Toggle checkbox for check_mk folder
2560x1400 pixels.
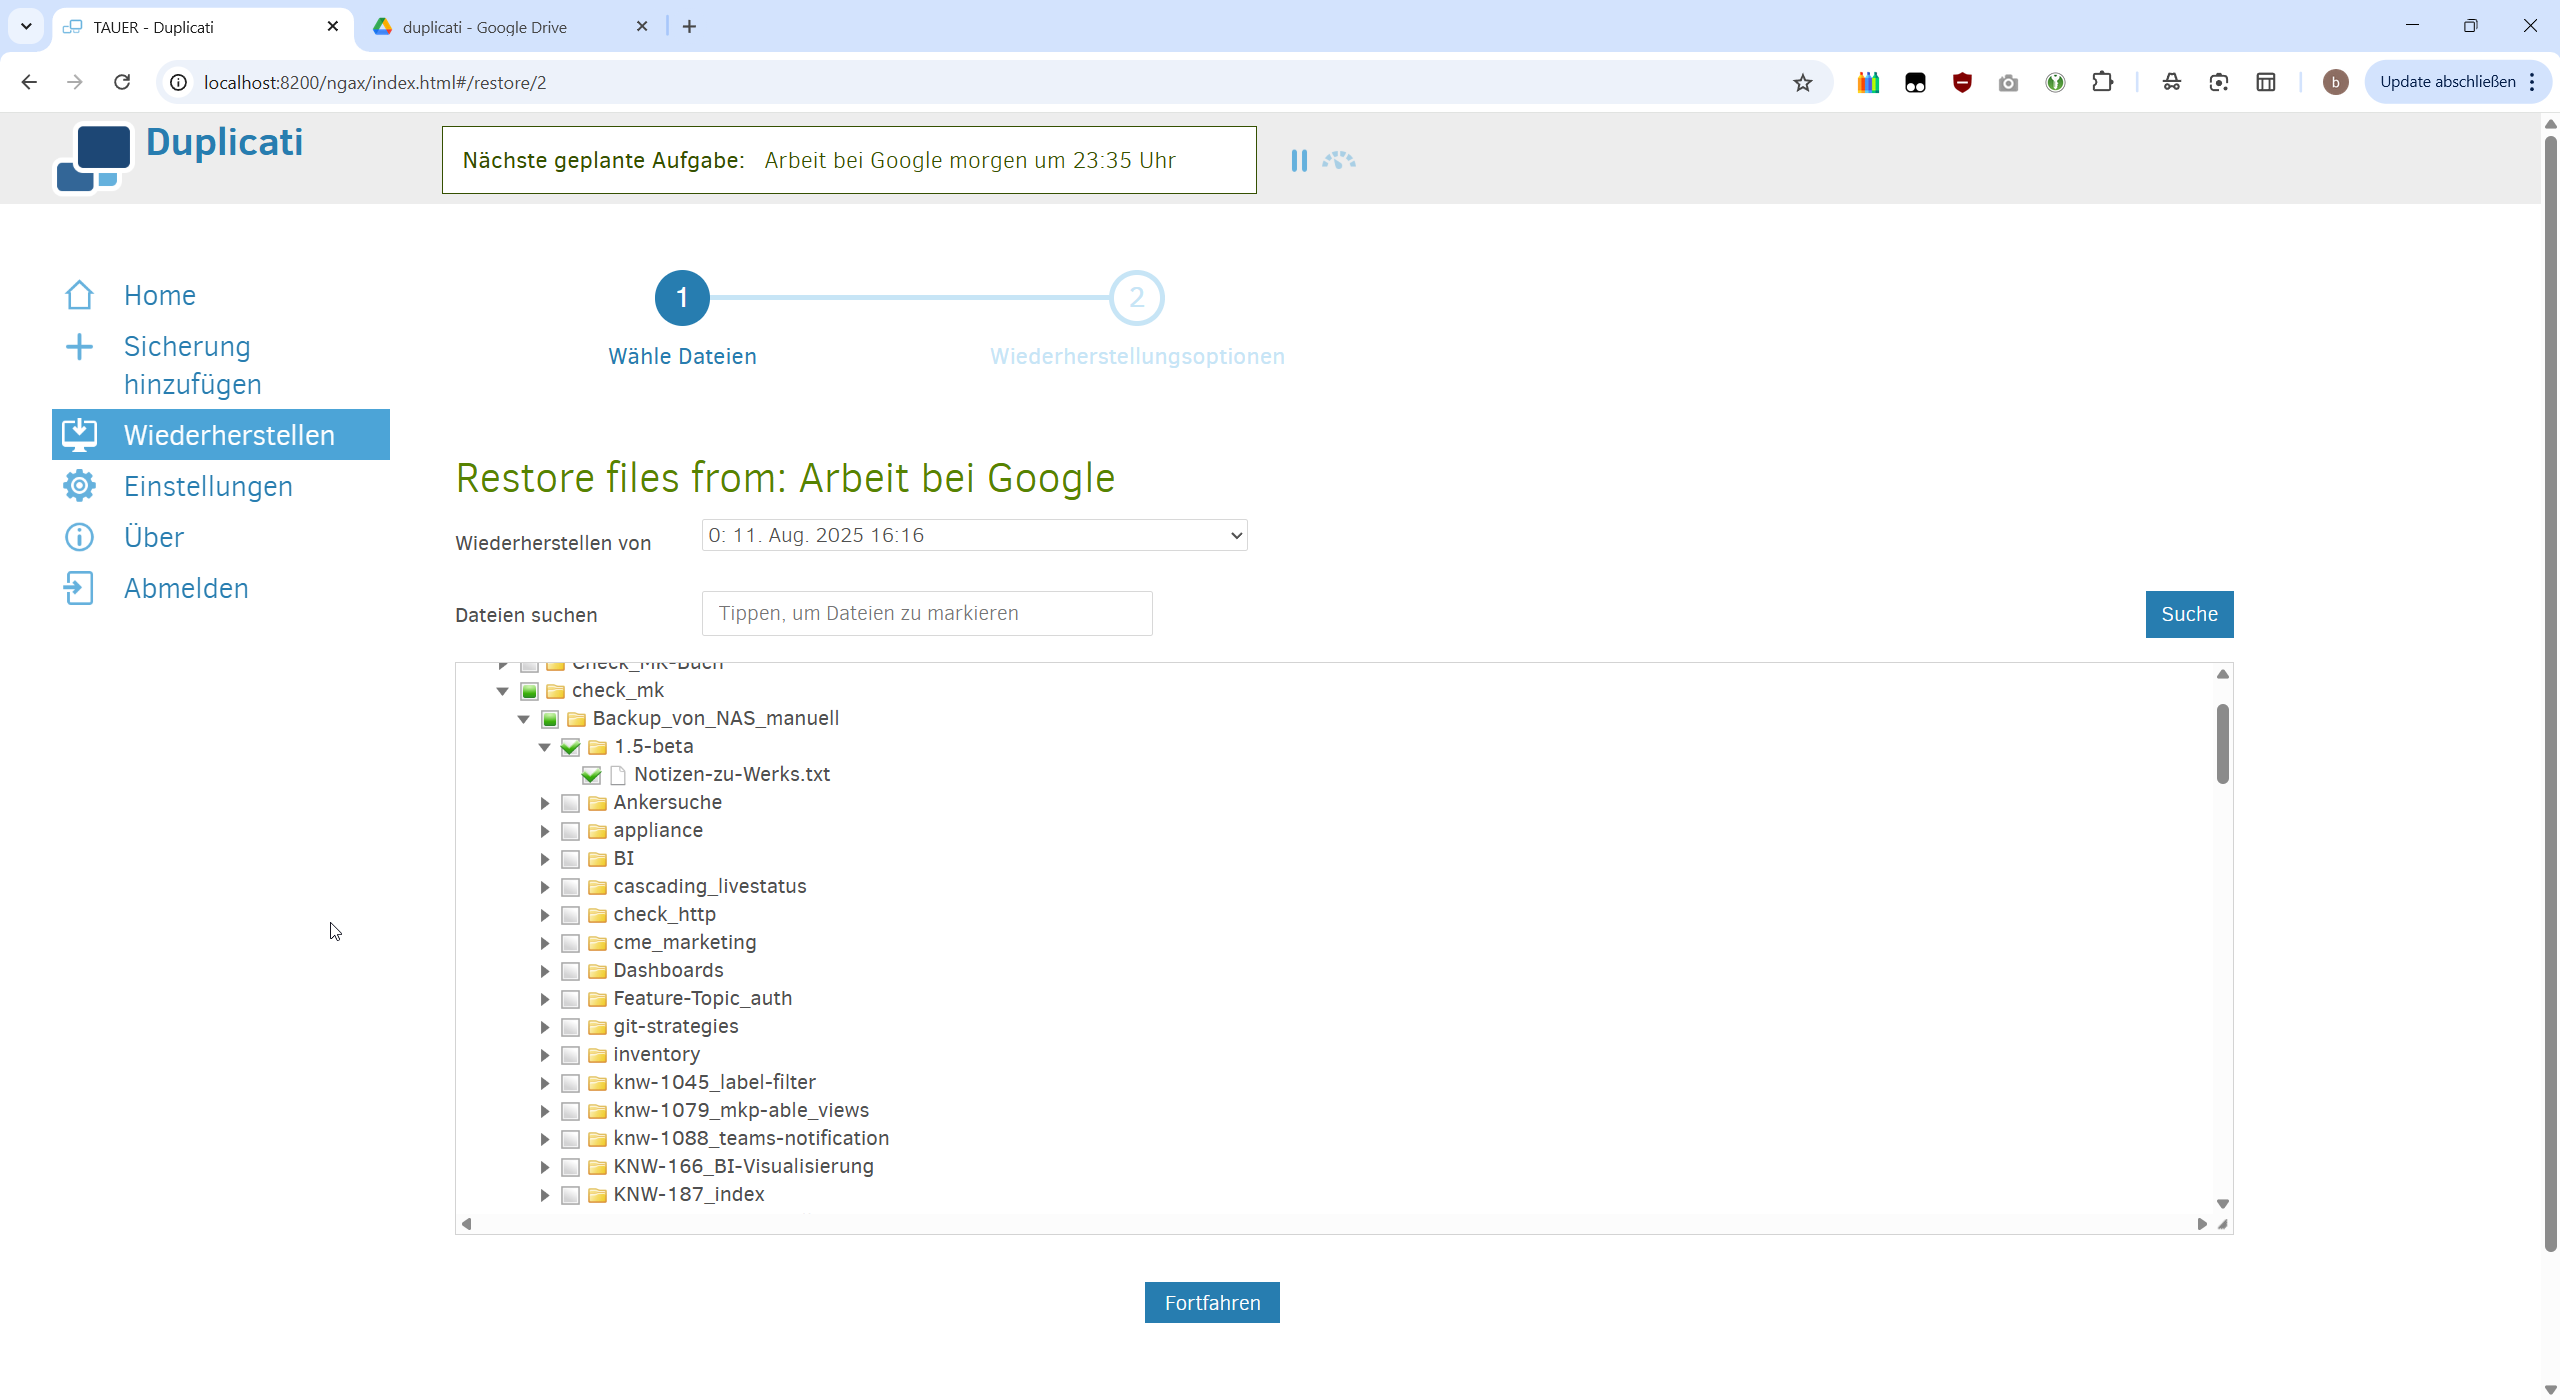click(x=530, y=691)
